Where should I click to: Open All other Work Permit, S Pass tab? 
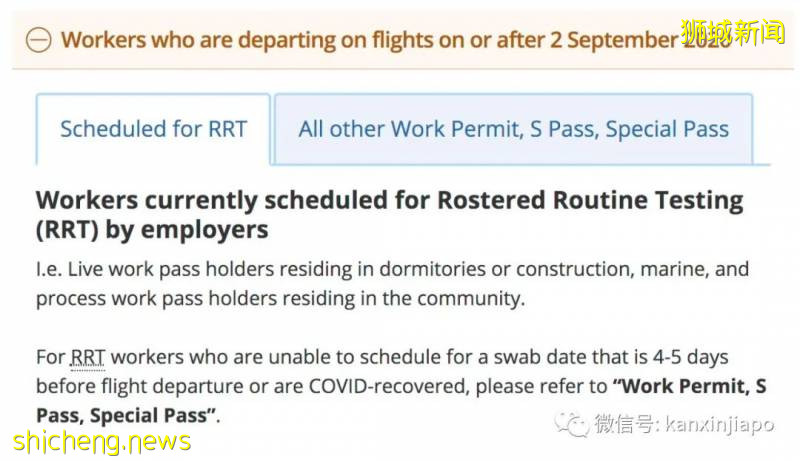pos(513,129)
